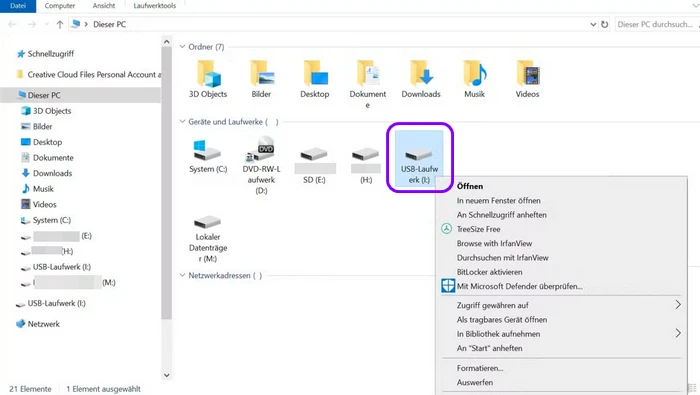Click the Netzwerk icon in the sidebar
Viewport: 700px width, 395px height.
[21, 324]
